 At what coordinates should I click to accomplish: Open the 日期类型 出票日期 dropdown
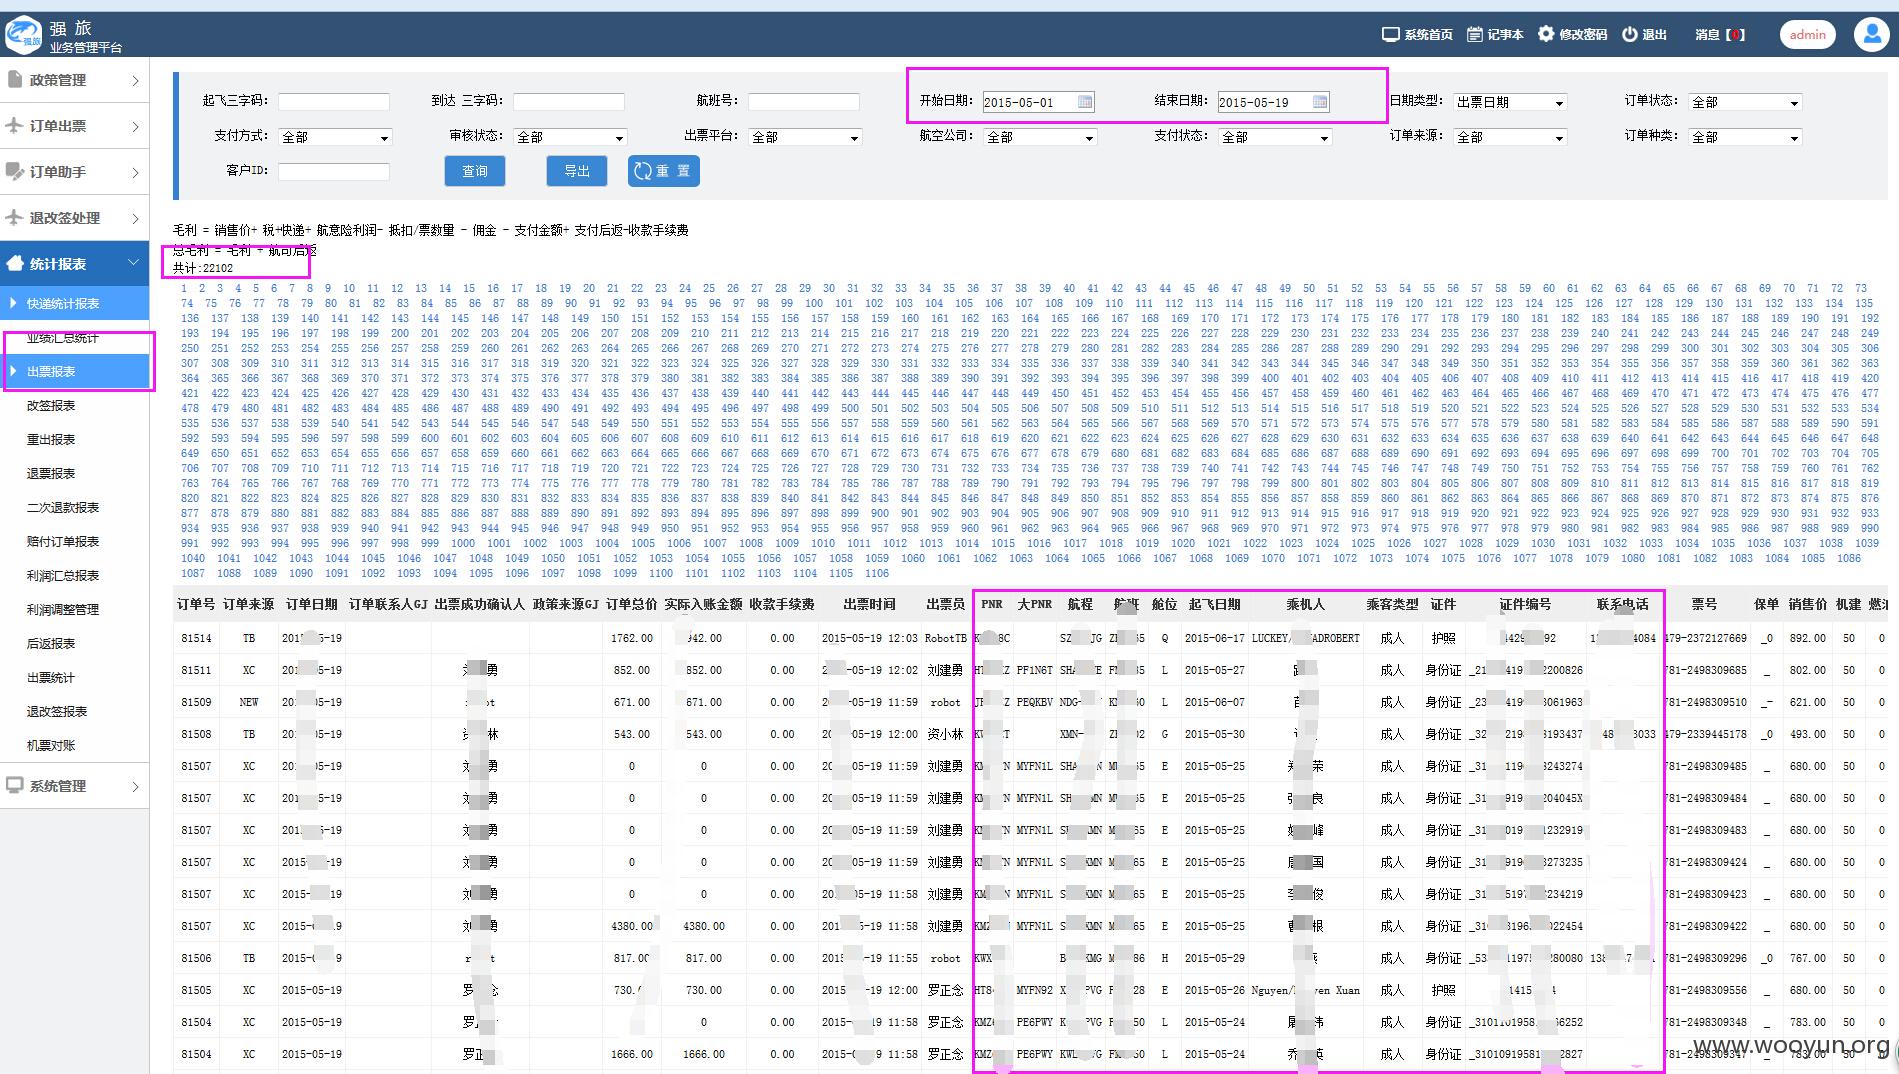(1509, 102)
